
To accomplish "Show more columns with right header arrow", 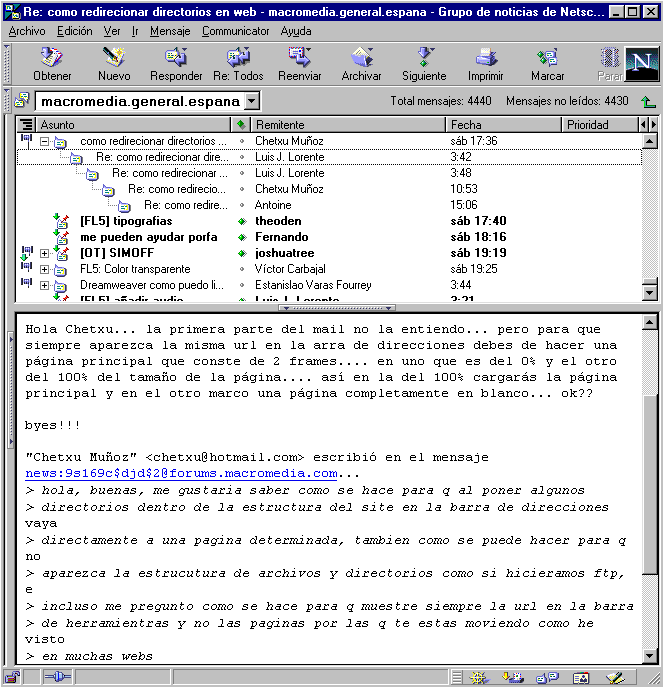I will 653,125.
